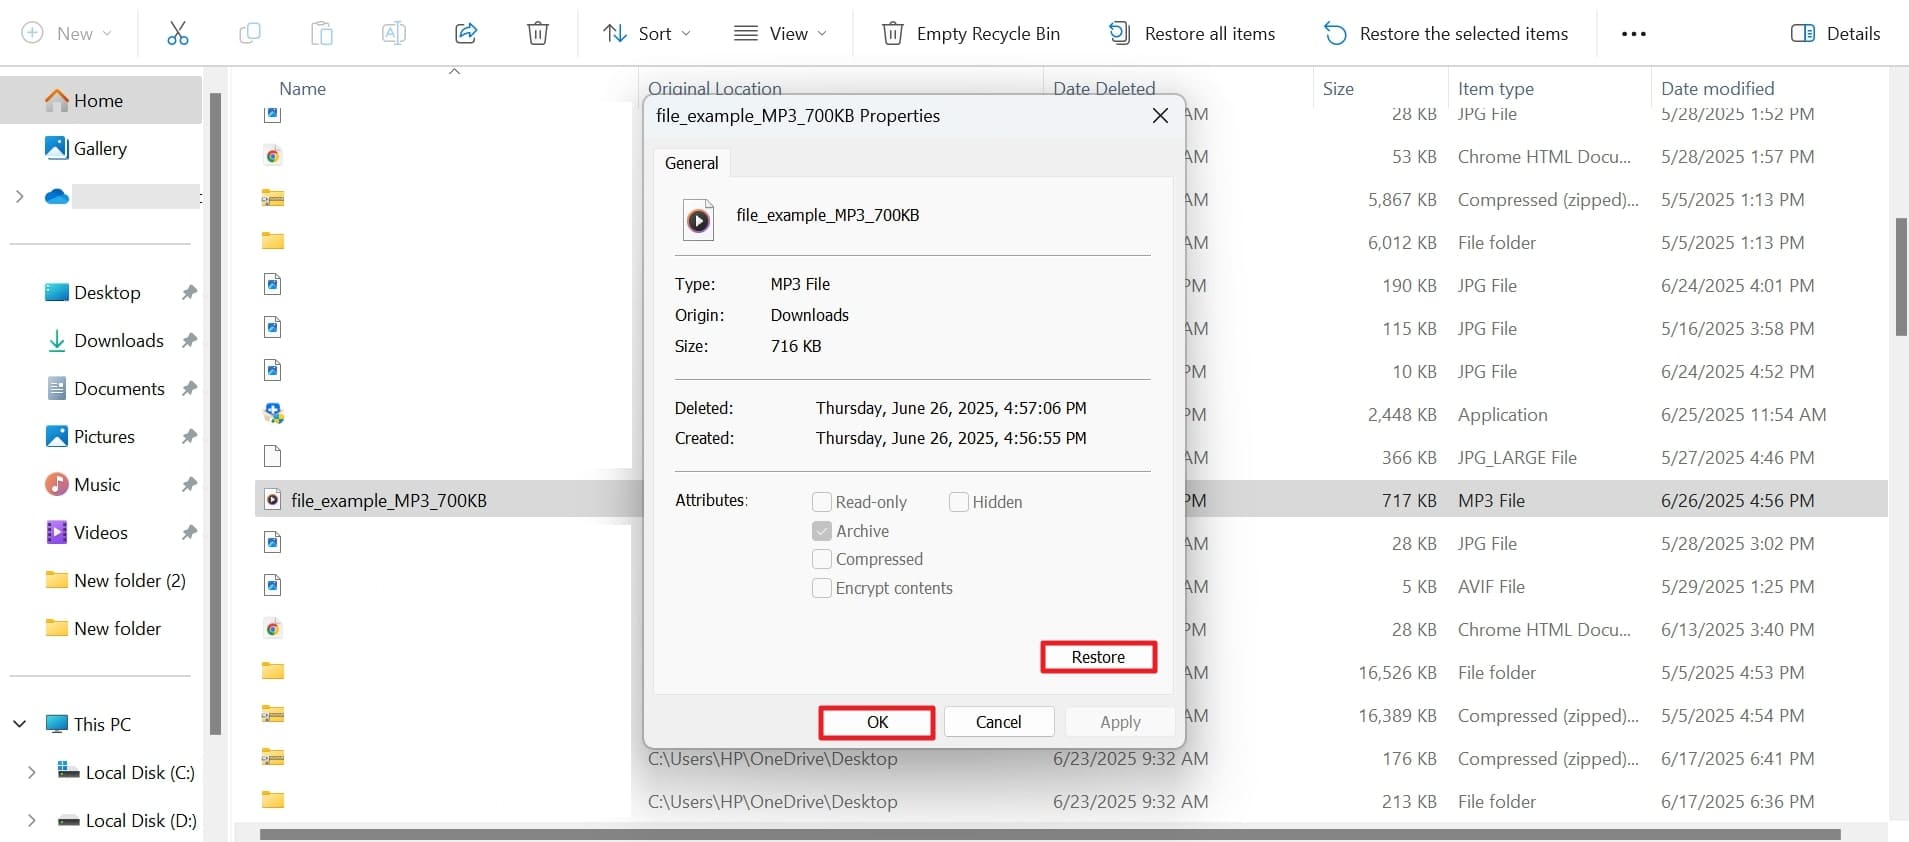1909x842 pixels.
Task: Enable the Read-only checkbox
Action: tap(822, 502)
